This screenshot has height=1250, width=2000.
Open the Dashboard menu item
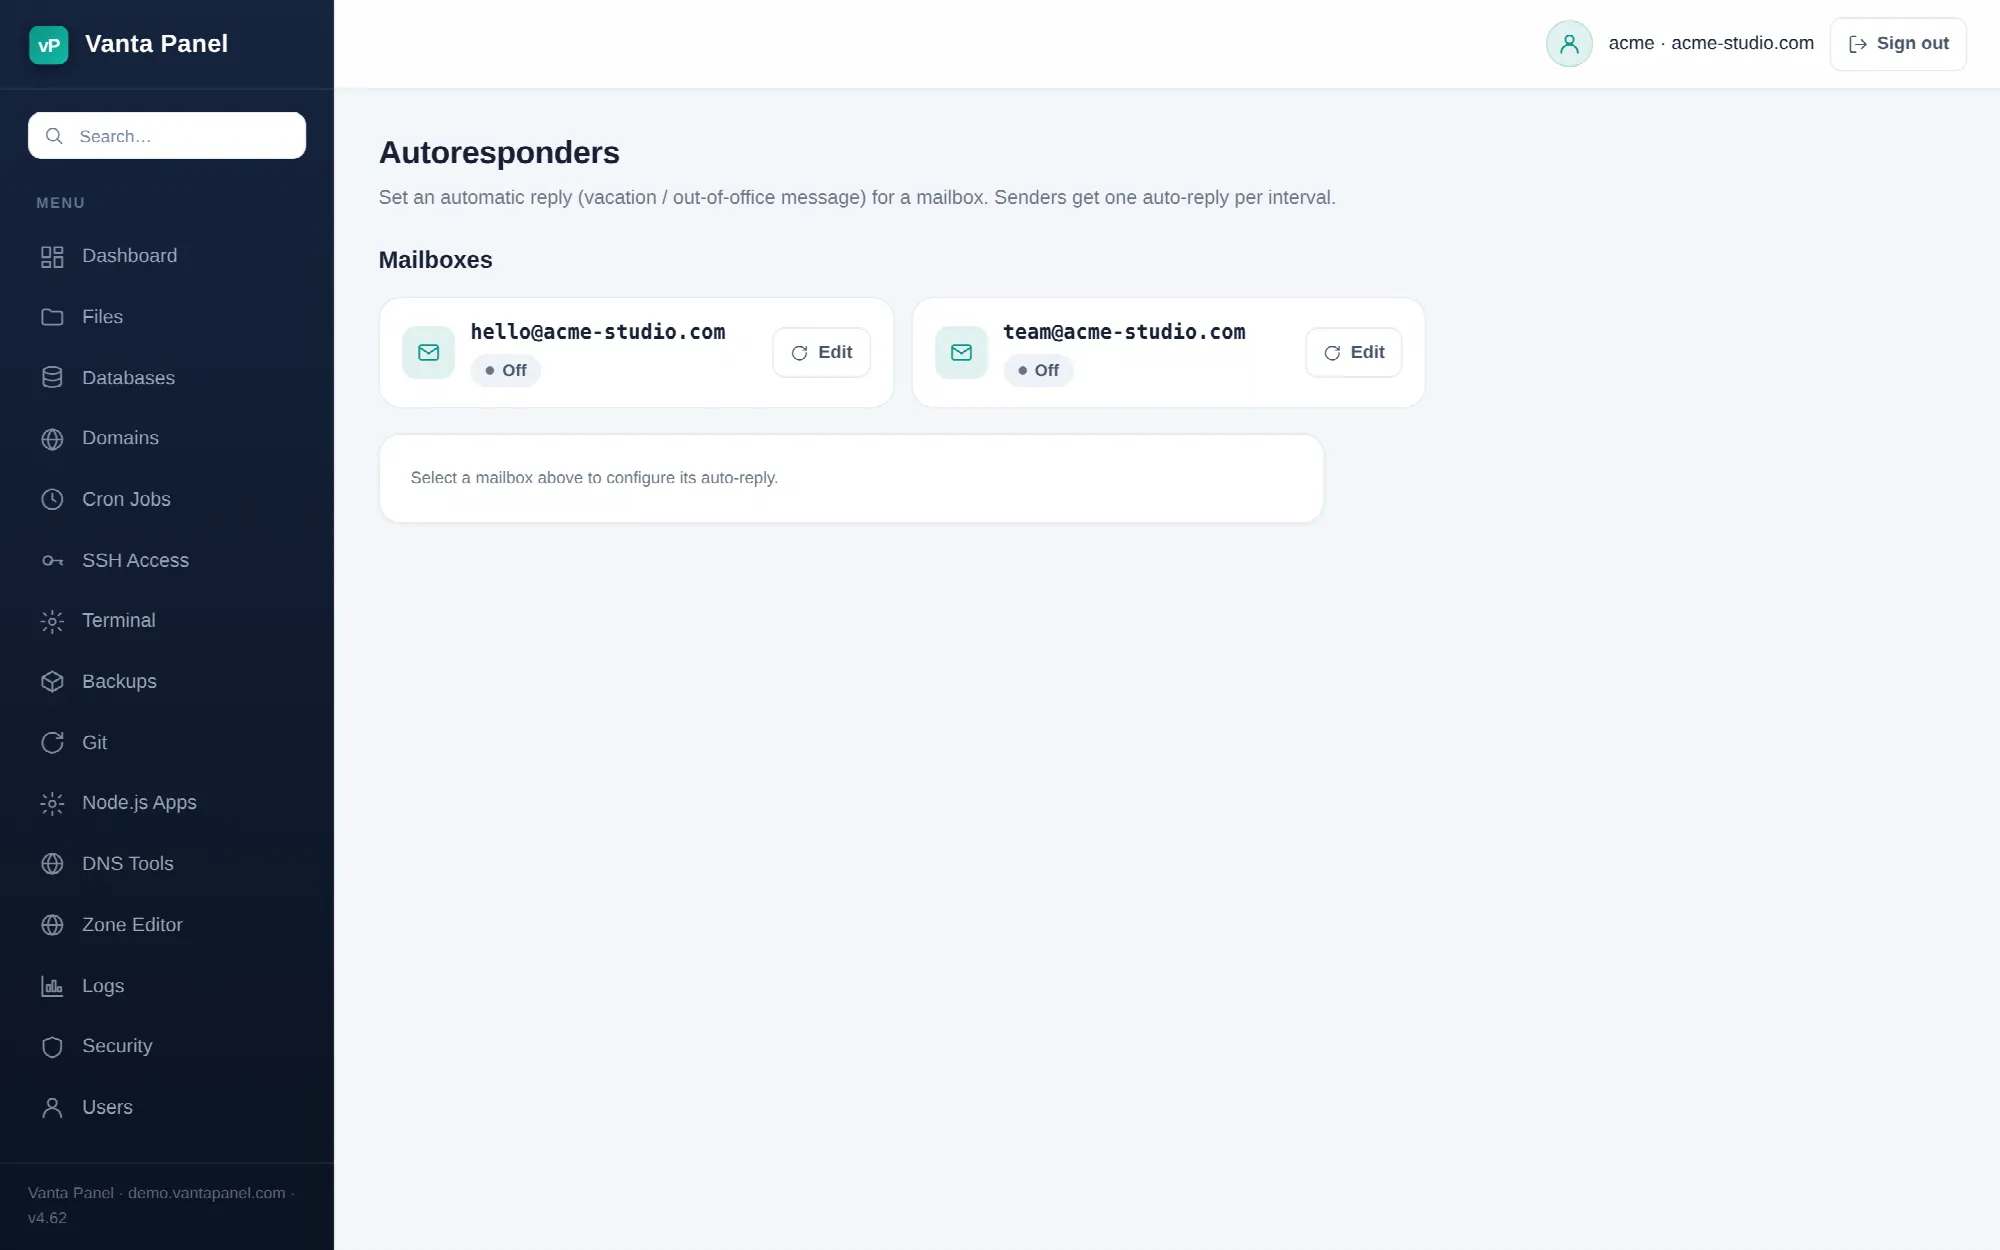[167, 256]
